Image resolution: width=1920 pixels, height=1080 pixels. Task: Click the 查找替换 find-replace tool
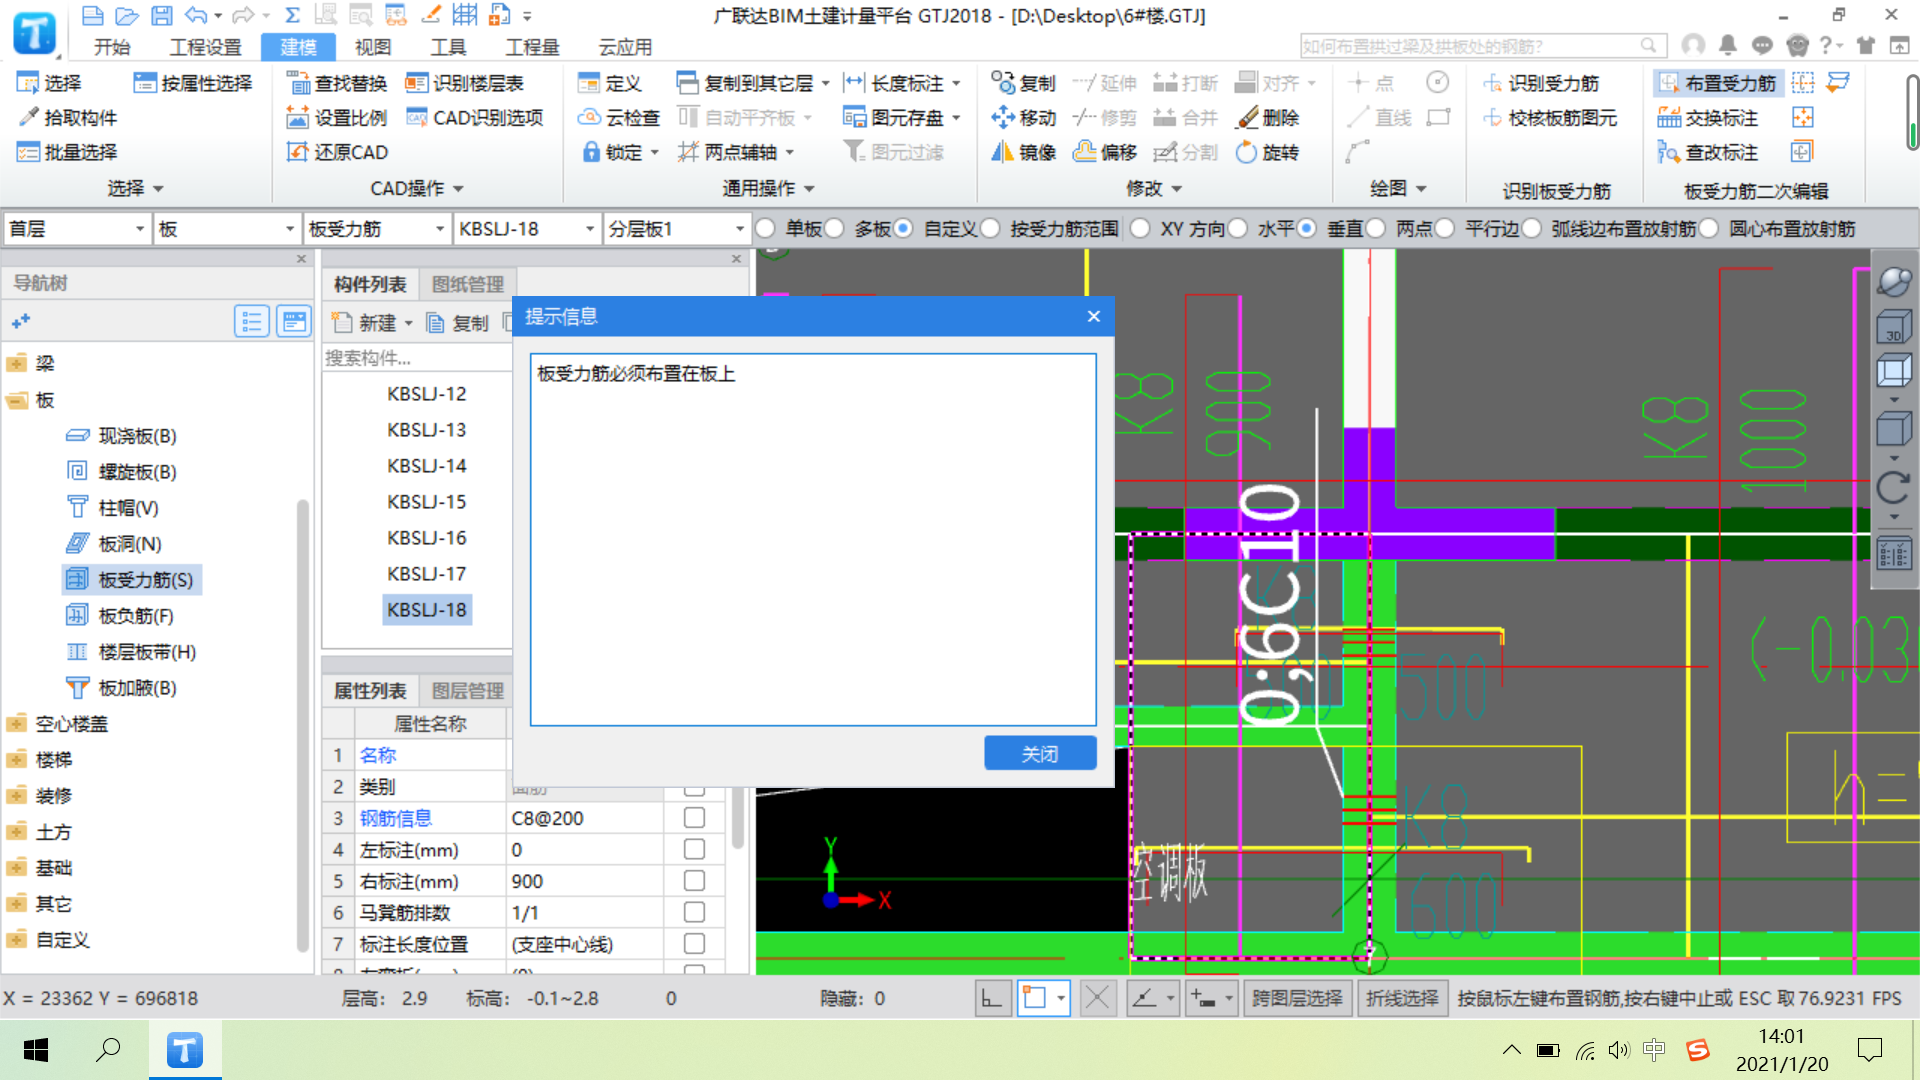[x=337, y=83]
